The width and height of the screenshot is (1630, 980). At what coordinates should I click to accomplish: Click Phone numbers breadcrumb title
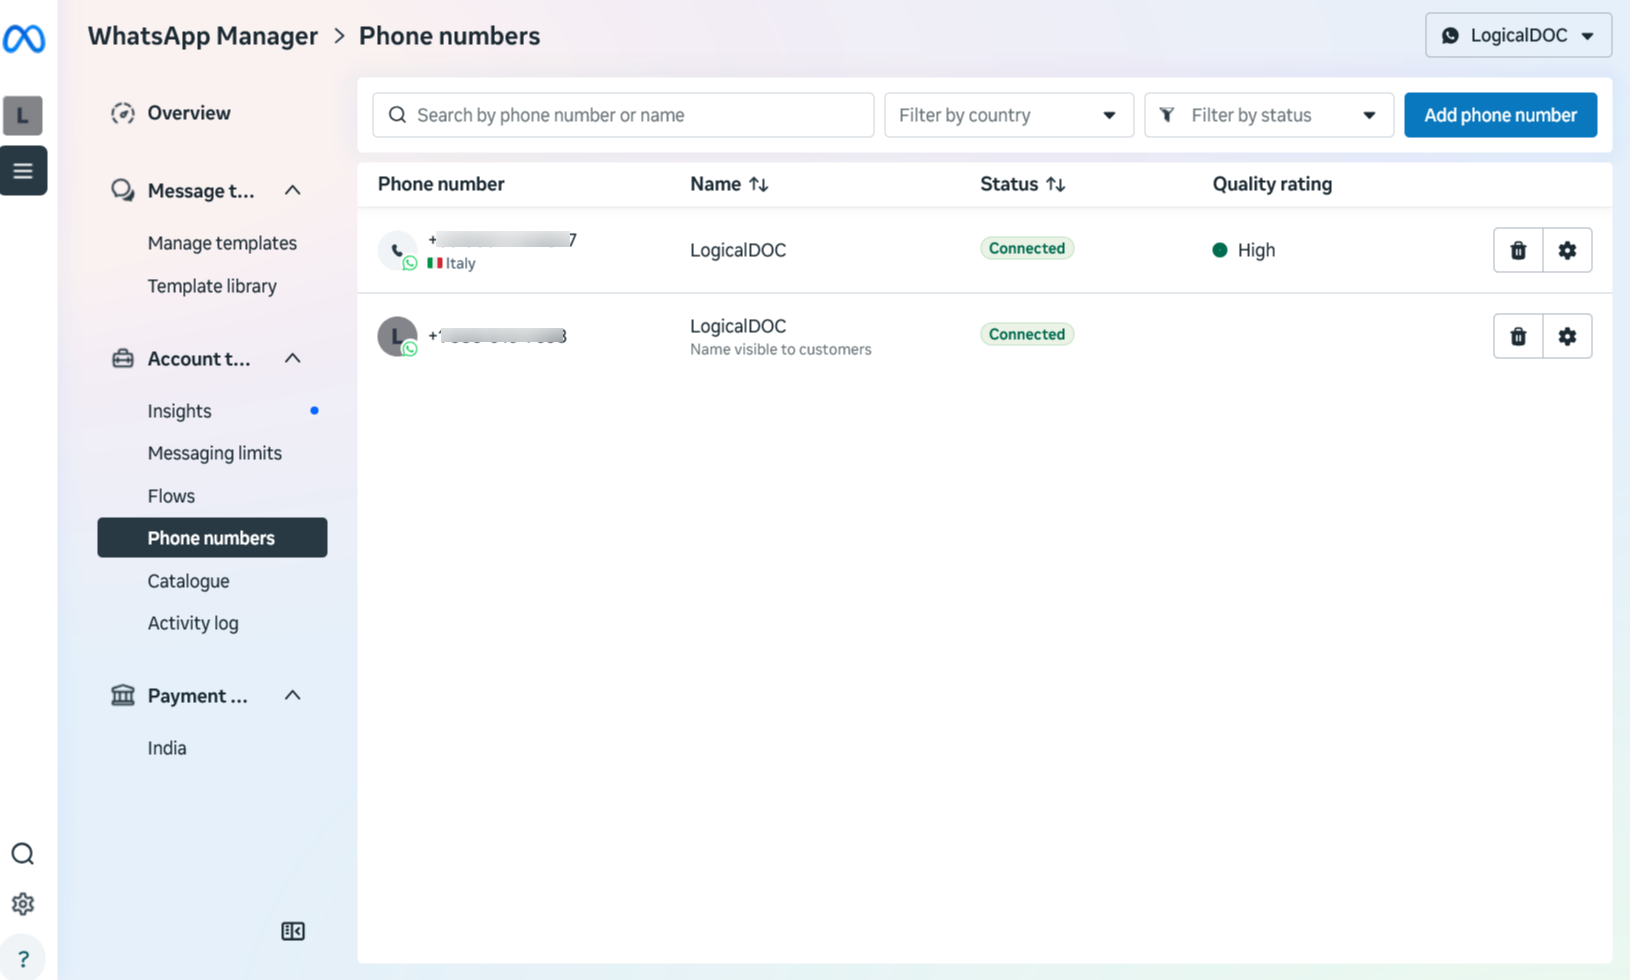449,36
